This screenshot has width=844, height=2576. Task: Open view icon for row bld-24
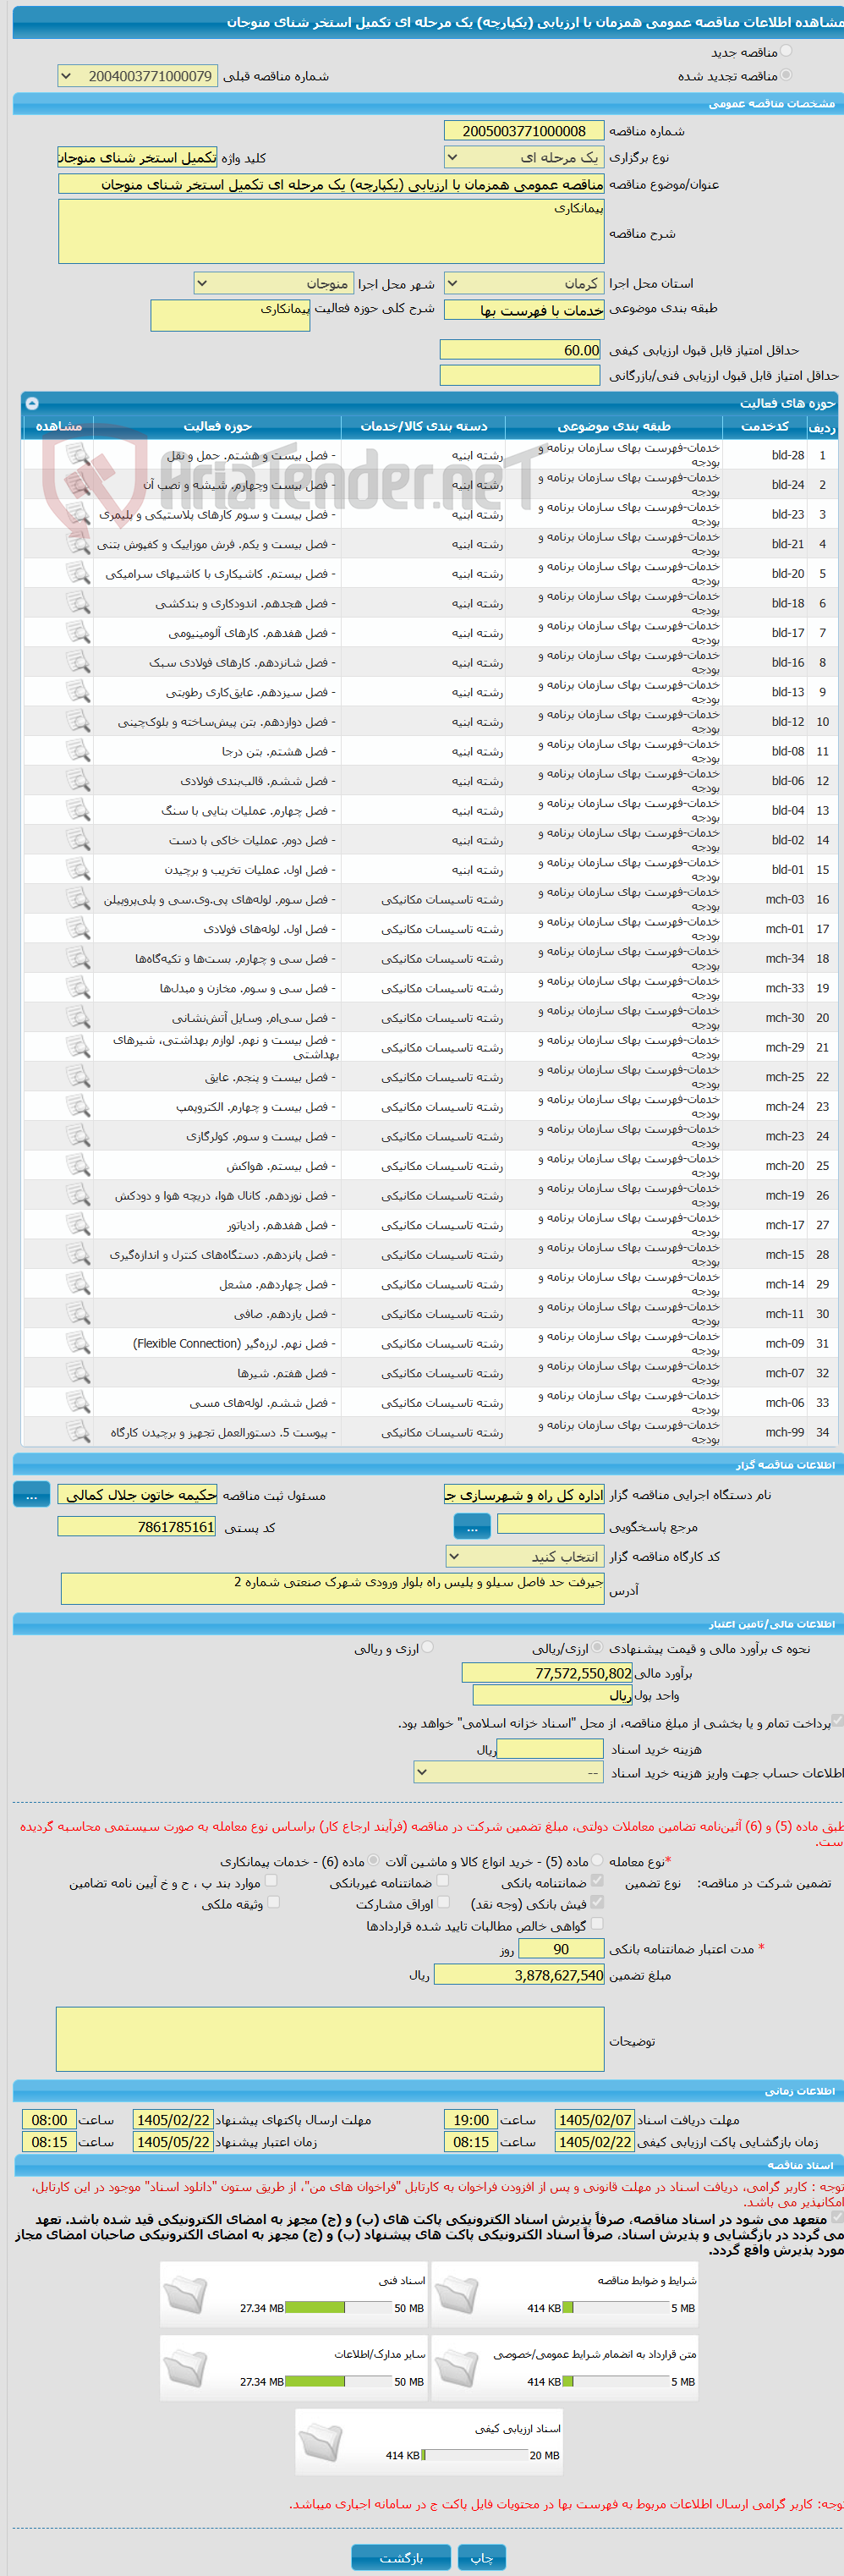[x=78, y=485]
